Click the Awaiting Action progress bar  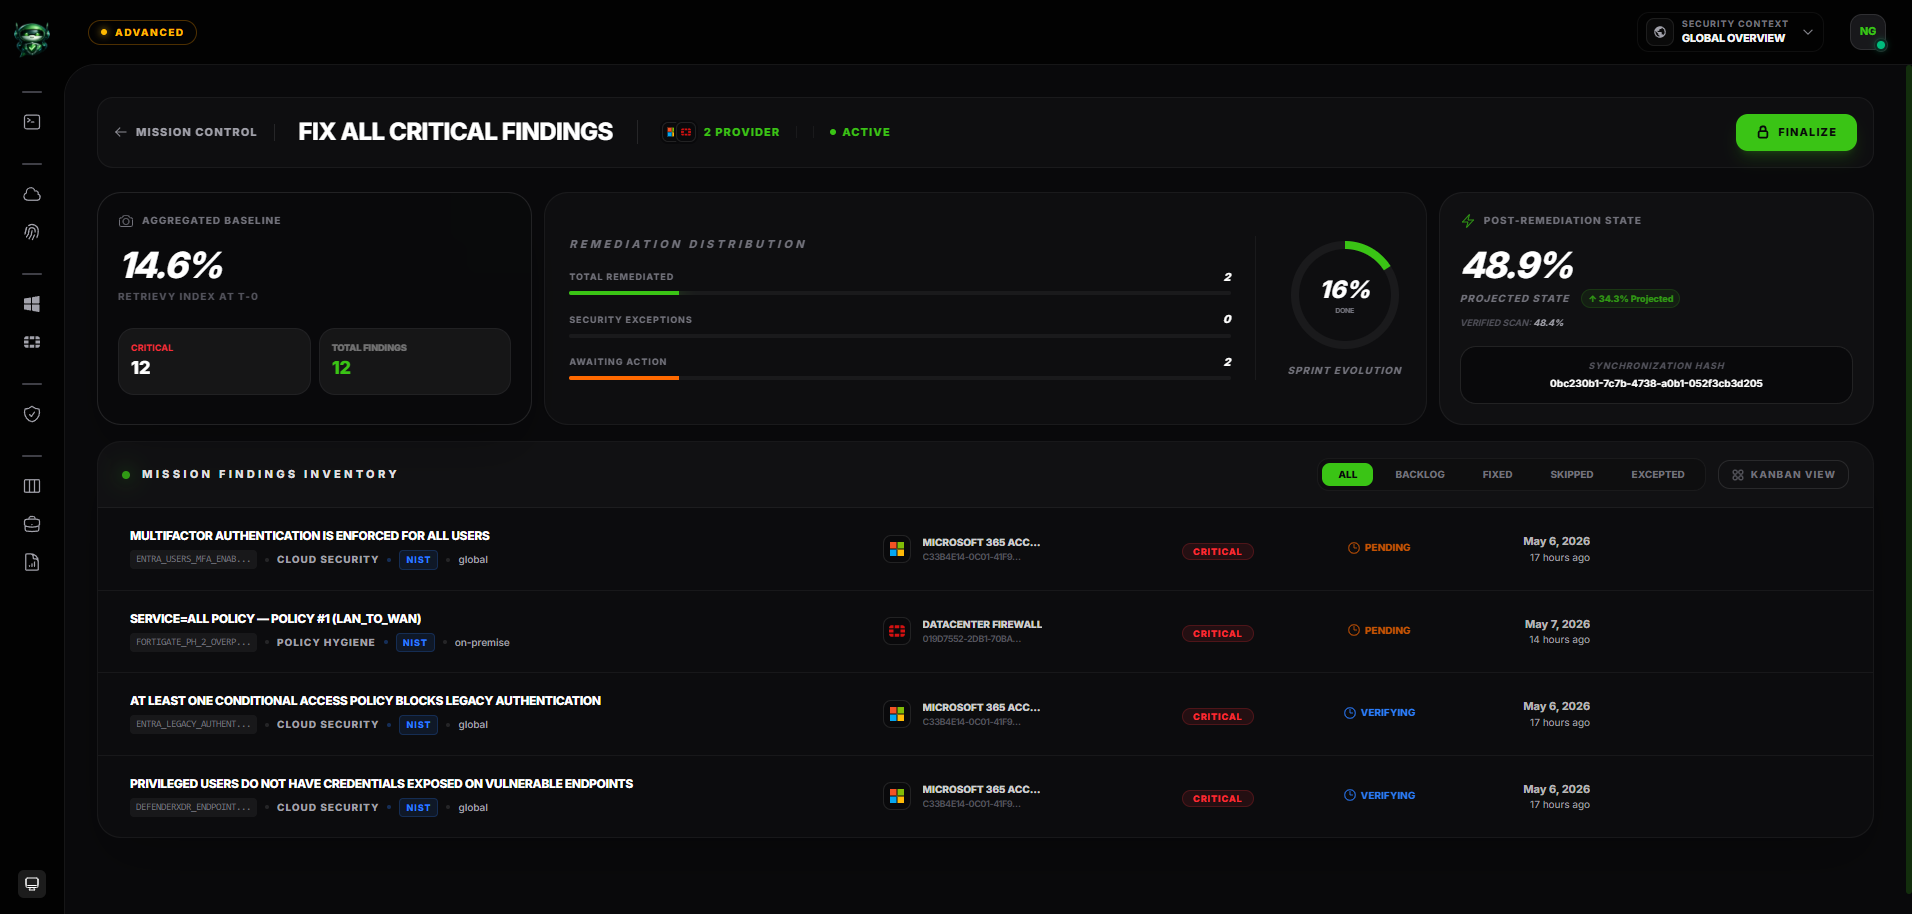900,378
